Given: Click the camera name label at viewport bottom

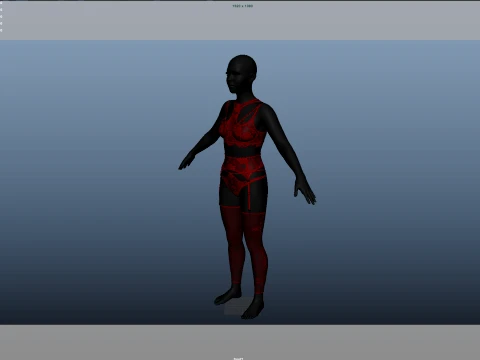Looking at the screenshot, I should click(238, 358).
